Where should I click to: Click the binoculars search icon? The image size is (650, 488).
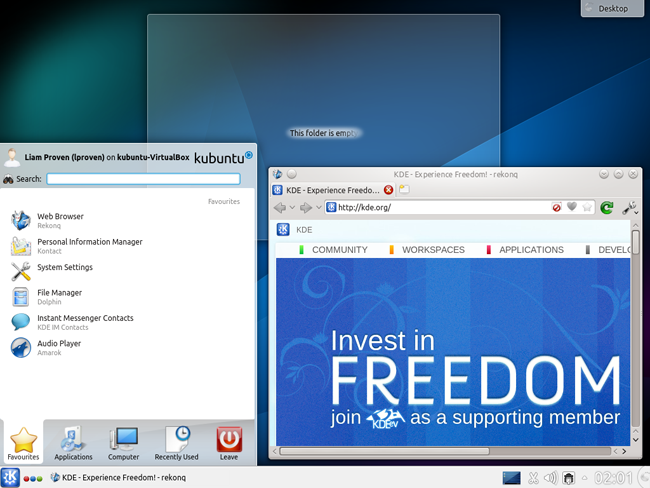pyautogui.click(x=8, y=179)
